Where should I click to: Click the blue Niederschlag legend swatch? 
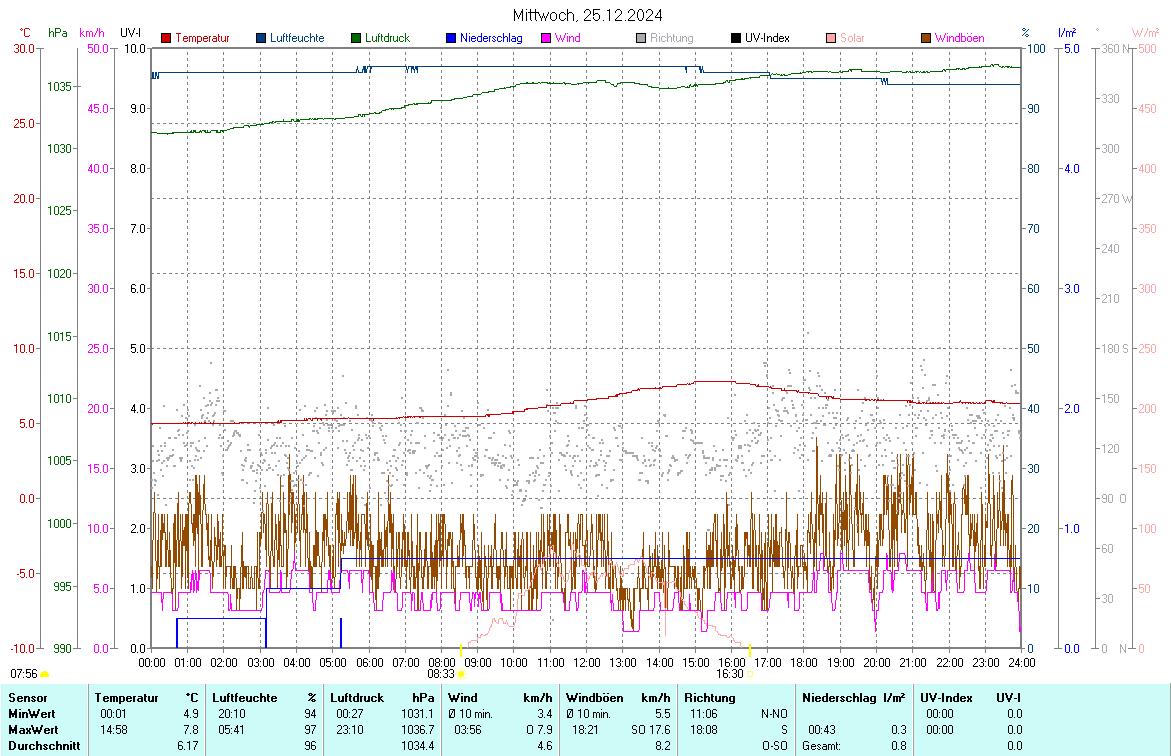pos(451,38)
